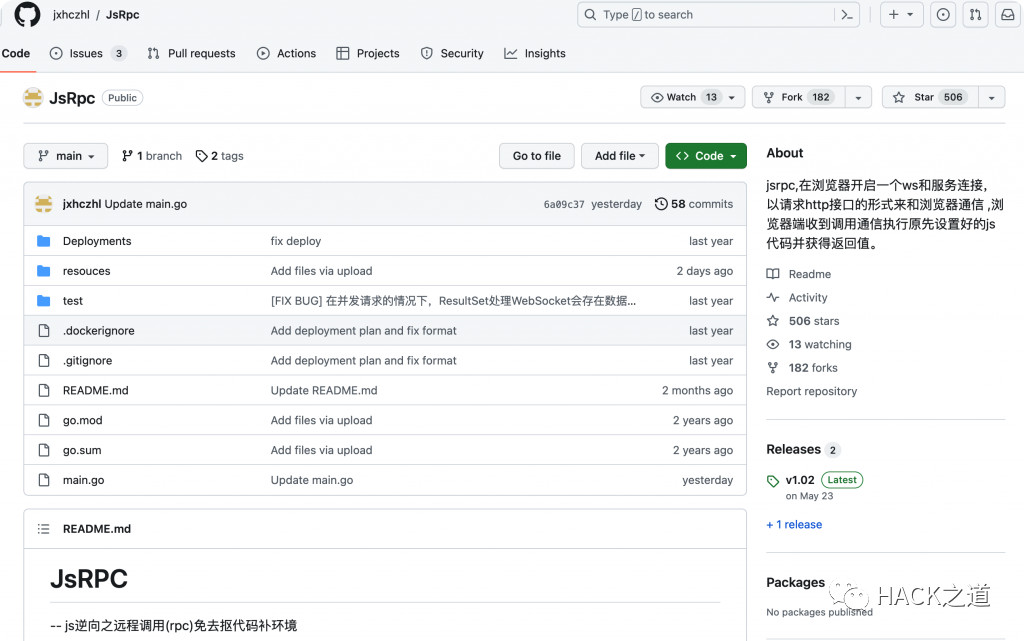Open the green Code clone dropdown
Viewport: 1024px width, 641px height.
click(x=706, y=156)
